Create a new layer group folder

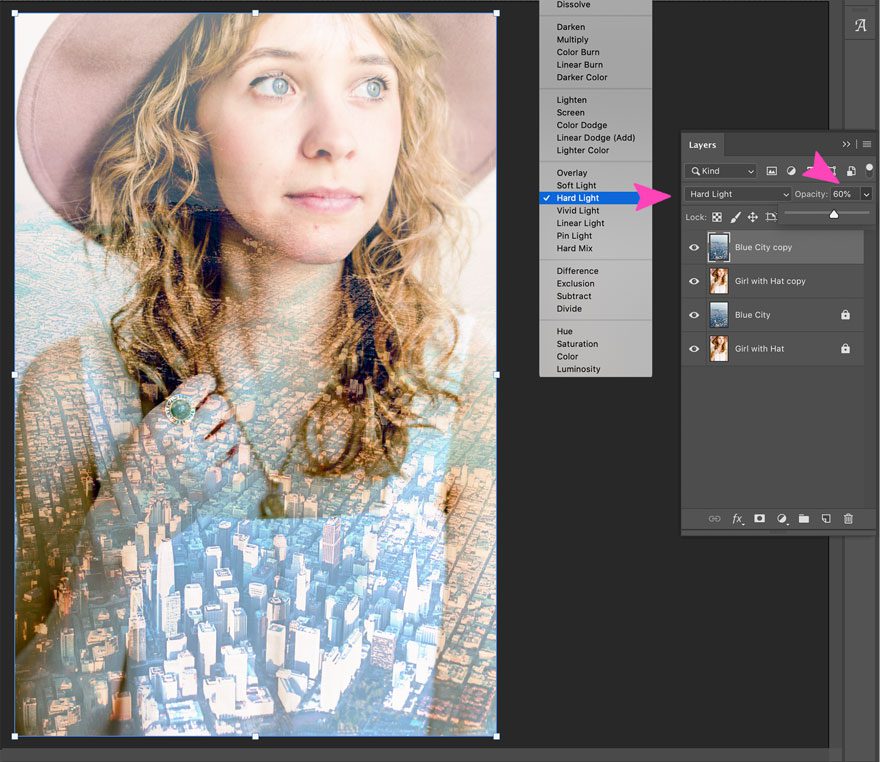pos(804,518)
